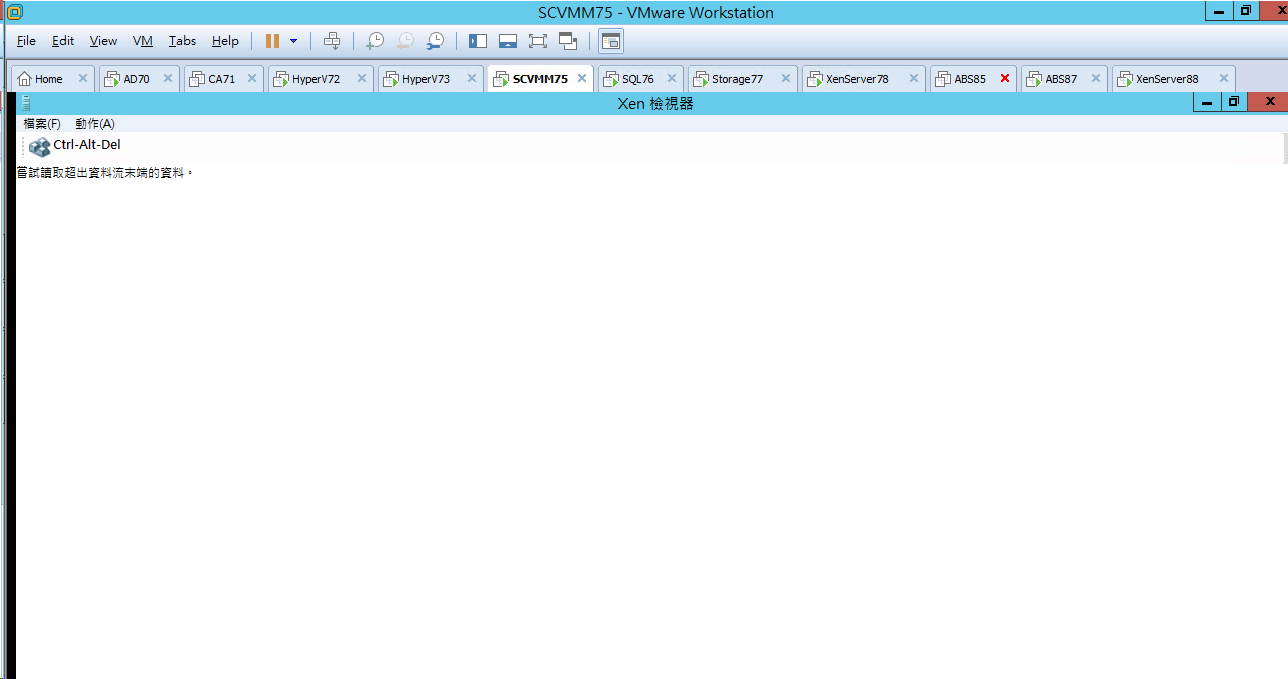Select the SCVMM75 tab
Viewport: 1288px width, 679px height.
540,79
